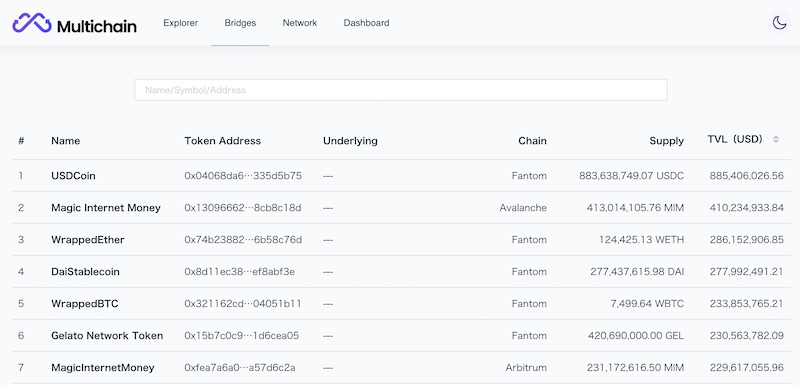
Task: Click address 0x04068da6···335d5b75
Action: click(x=243, y=176)
